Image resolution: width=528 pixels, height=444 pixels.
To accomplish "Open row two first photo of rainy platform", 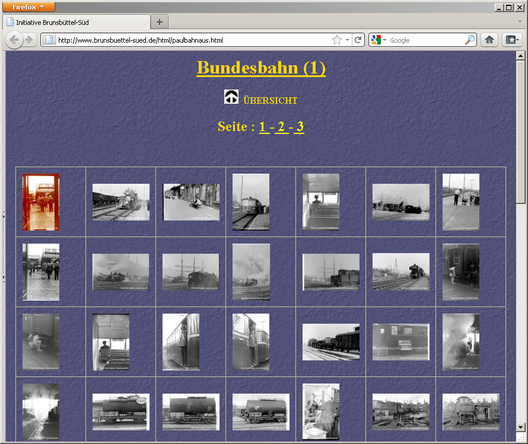I will pyautogui.click(x=41, y=272).
